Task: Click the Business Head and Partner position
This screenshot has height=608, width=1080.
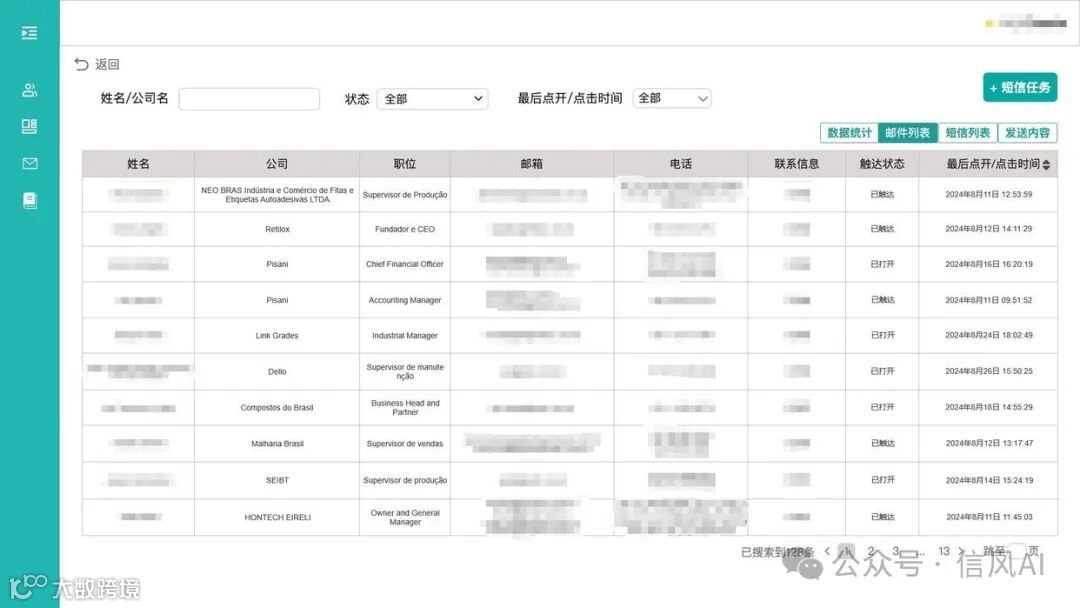Action: [x=405, y=408]
